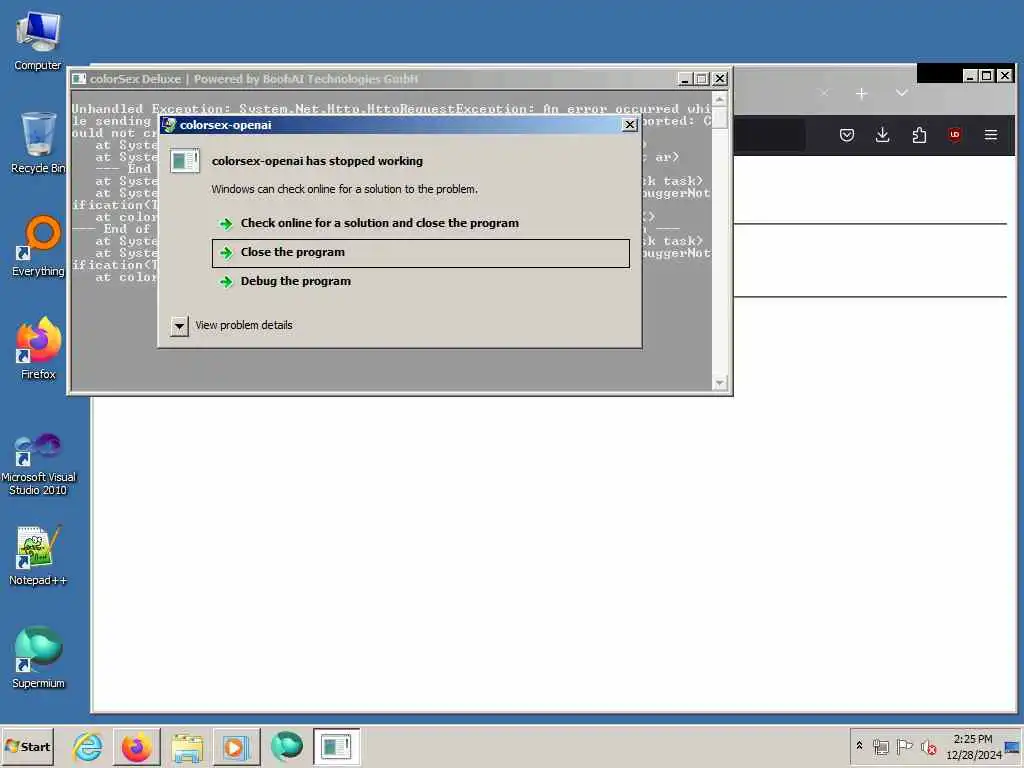Open the Start menu

pyautogui.click(x=27, y=746)
